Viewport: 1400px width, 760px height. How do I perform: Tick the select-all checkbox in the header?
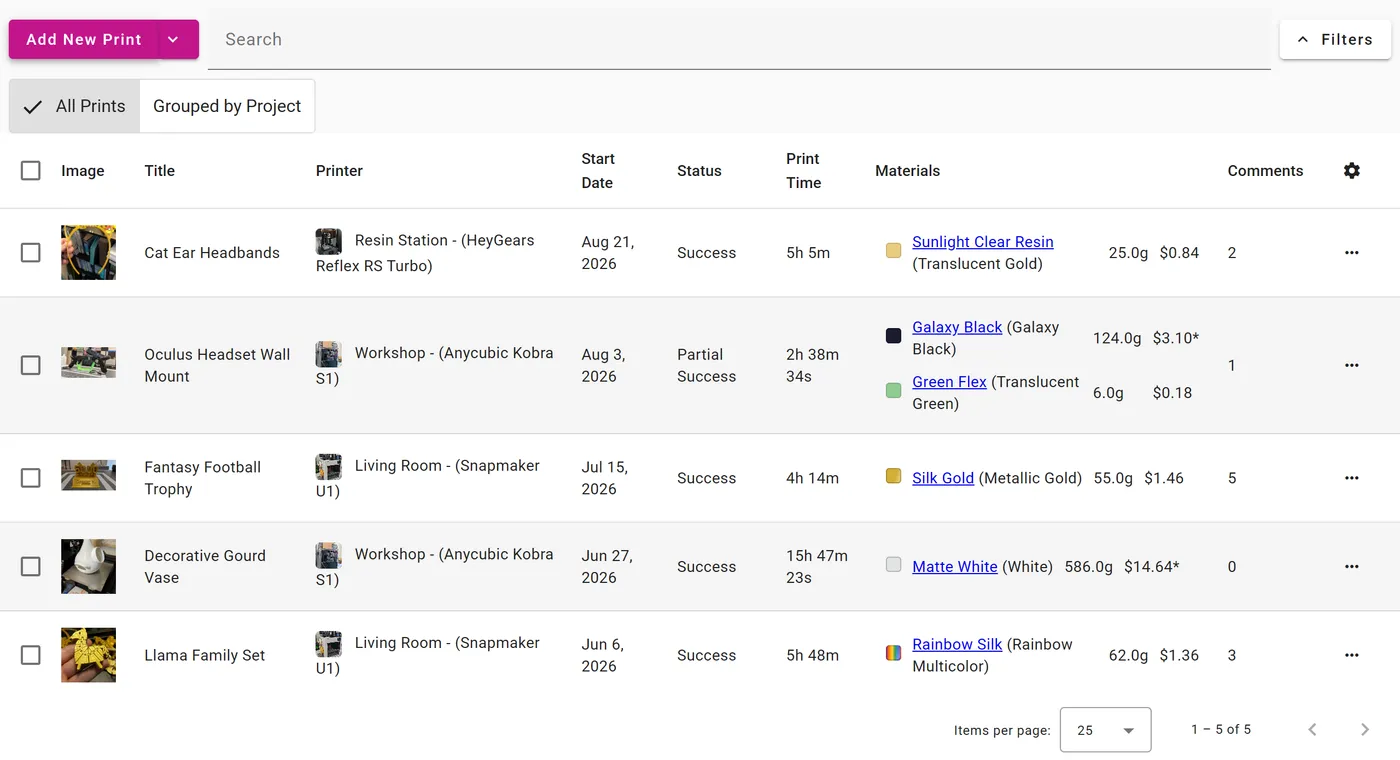tap(31, 171)
